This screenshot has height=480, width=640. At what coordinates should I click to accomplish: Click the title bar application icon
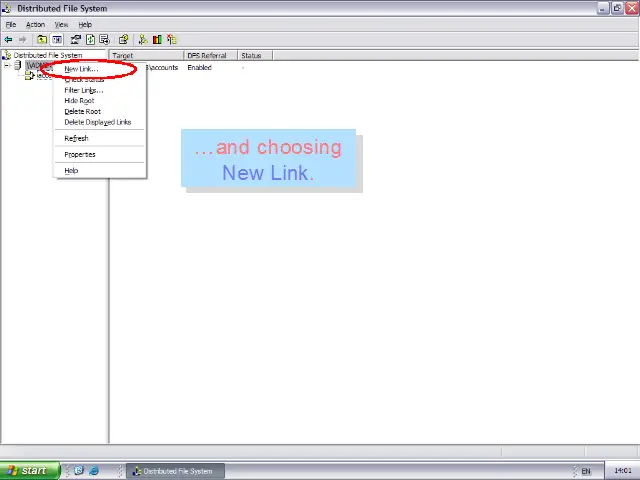pyautogui.click(x=8, y=8)
